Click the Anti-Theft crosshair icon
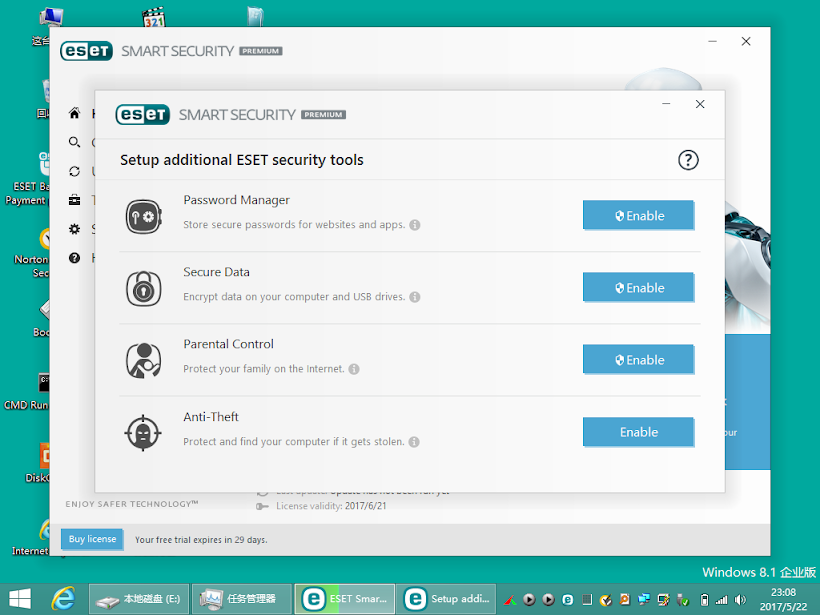This screenshot has height=615, width=820. pos(143,433)
